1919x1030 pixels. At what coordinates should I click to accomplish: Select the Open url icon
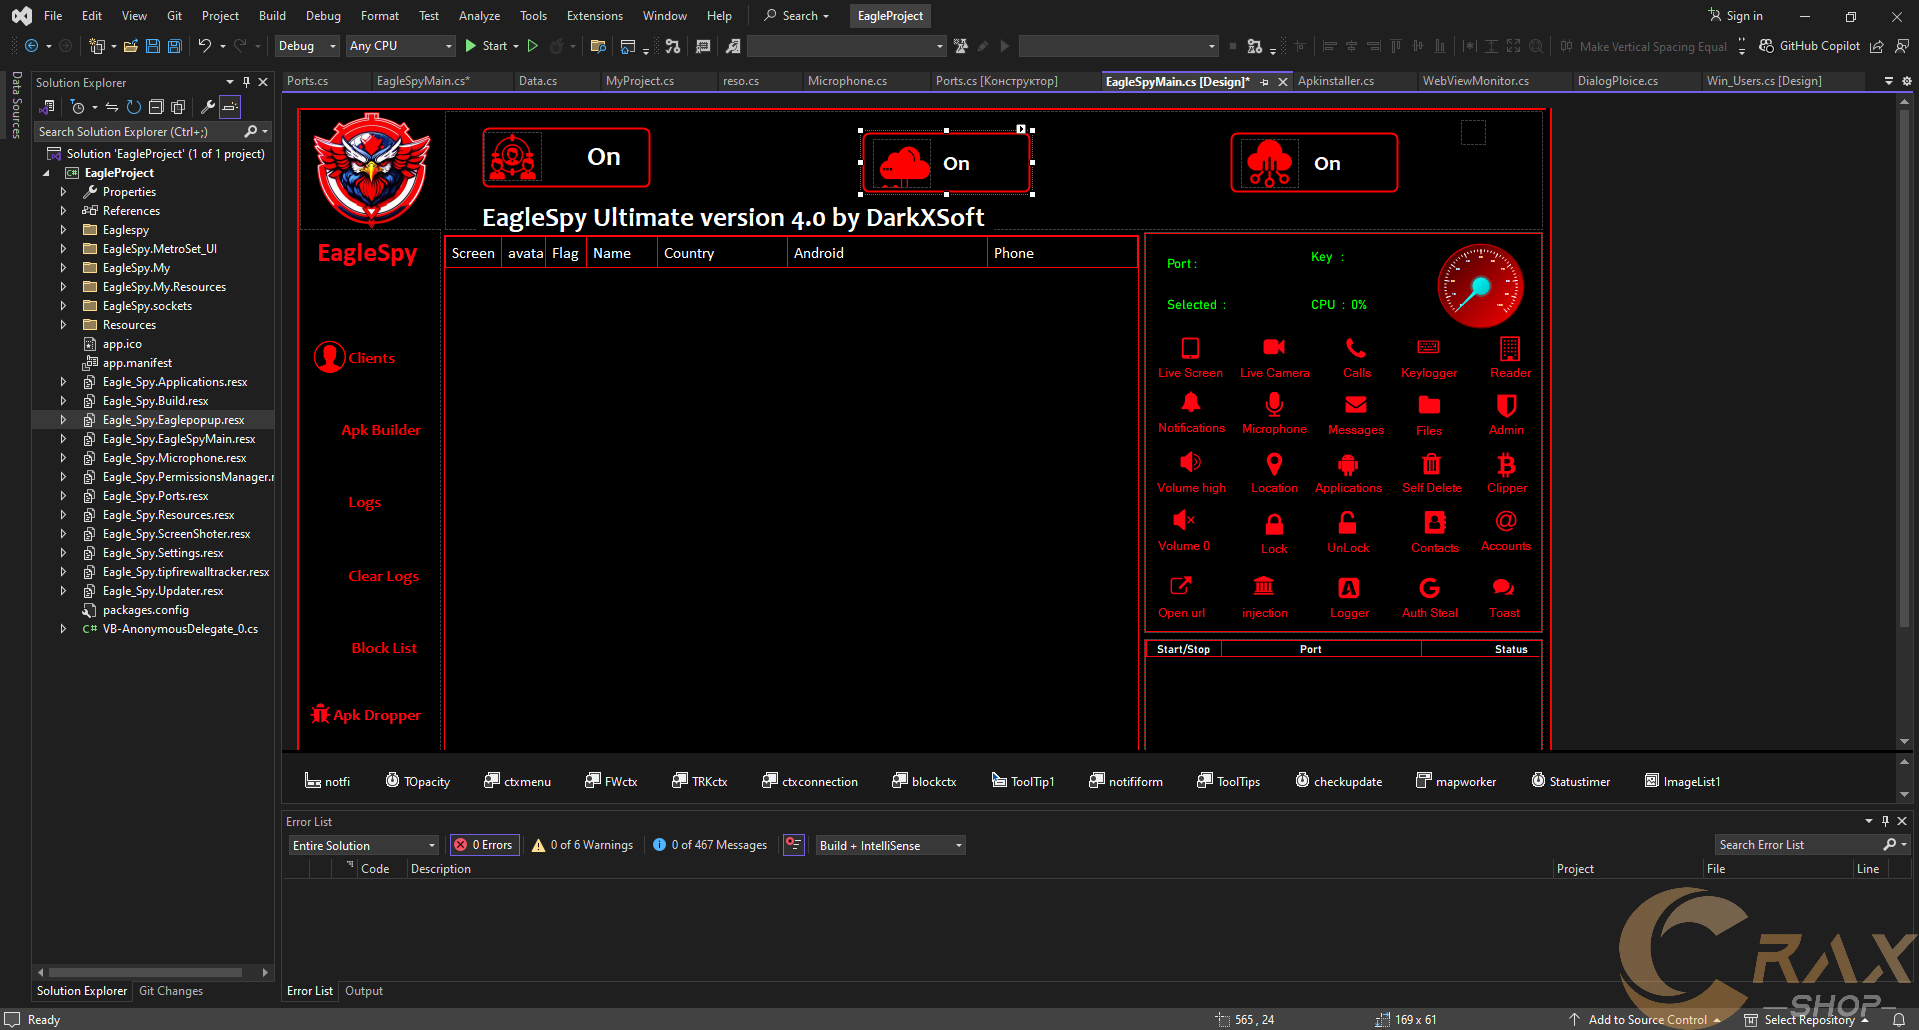(1181, 587)
